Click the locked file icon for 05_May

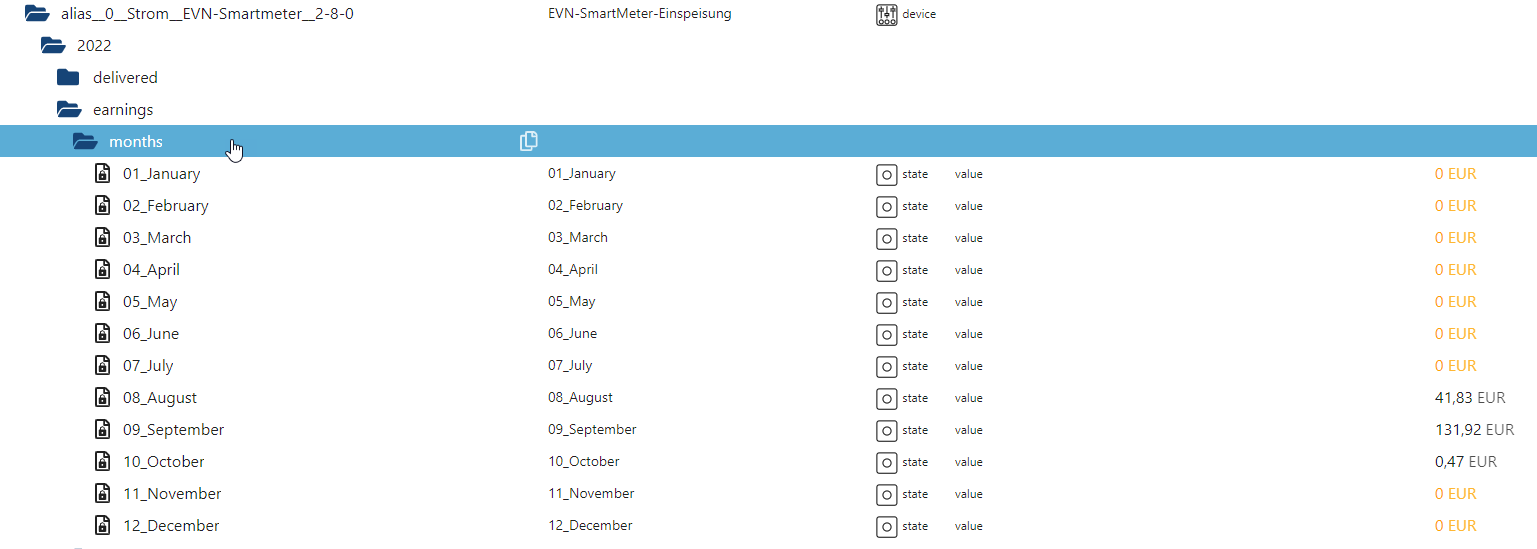click(x=102, y=301)
